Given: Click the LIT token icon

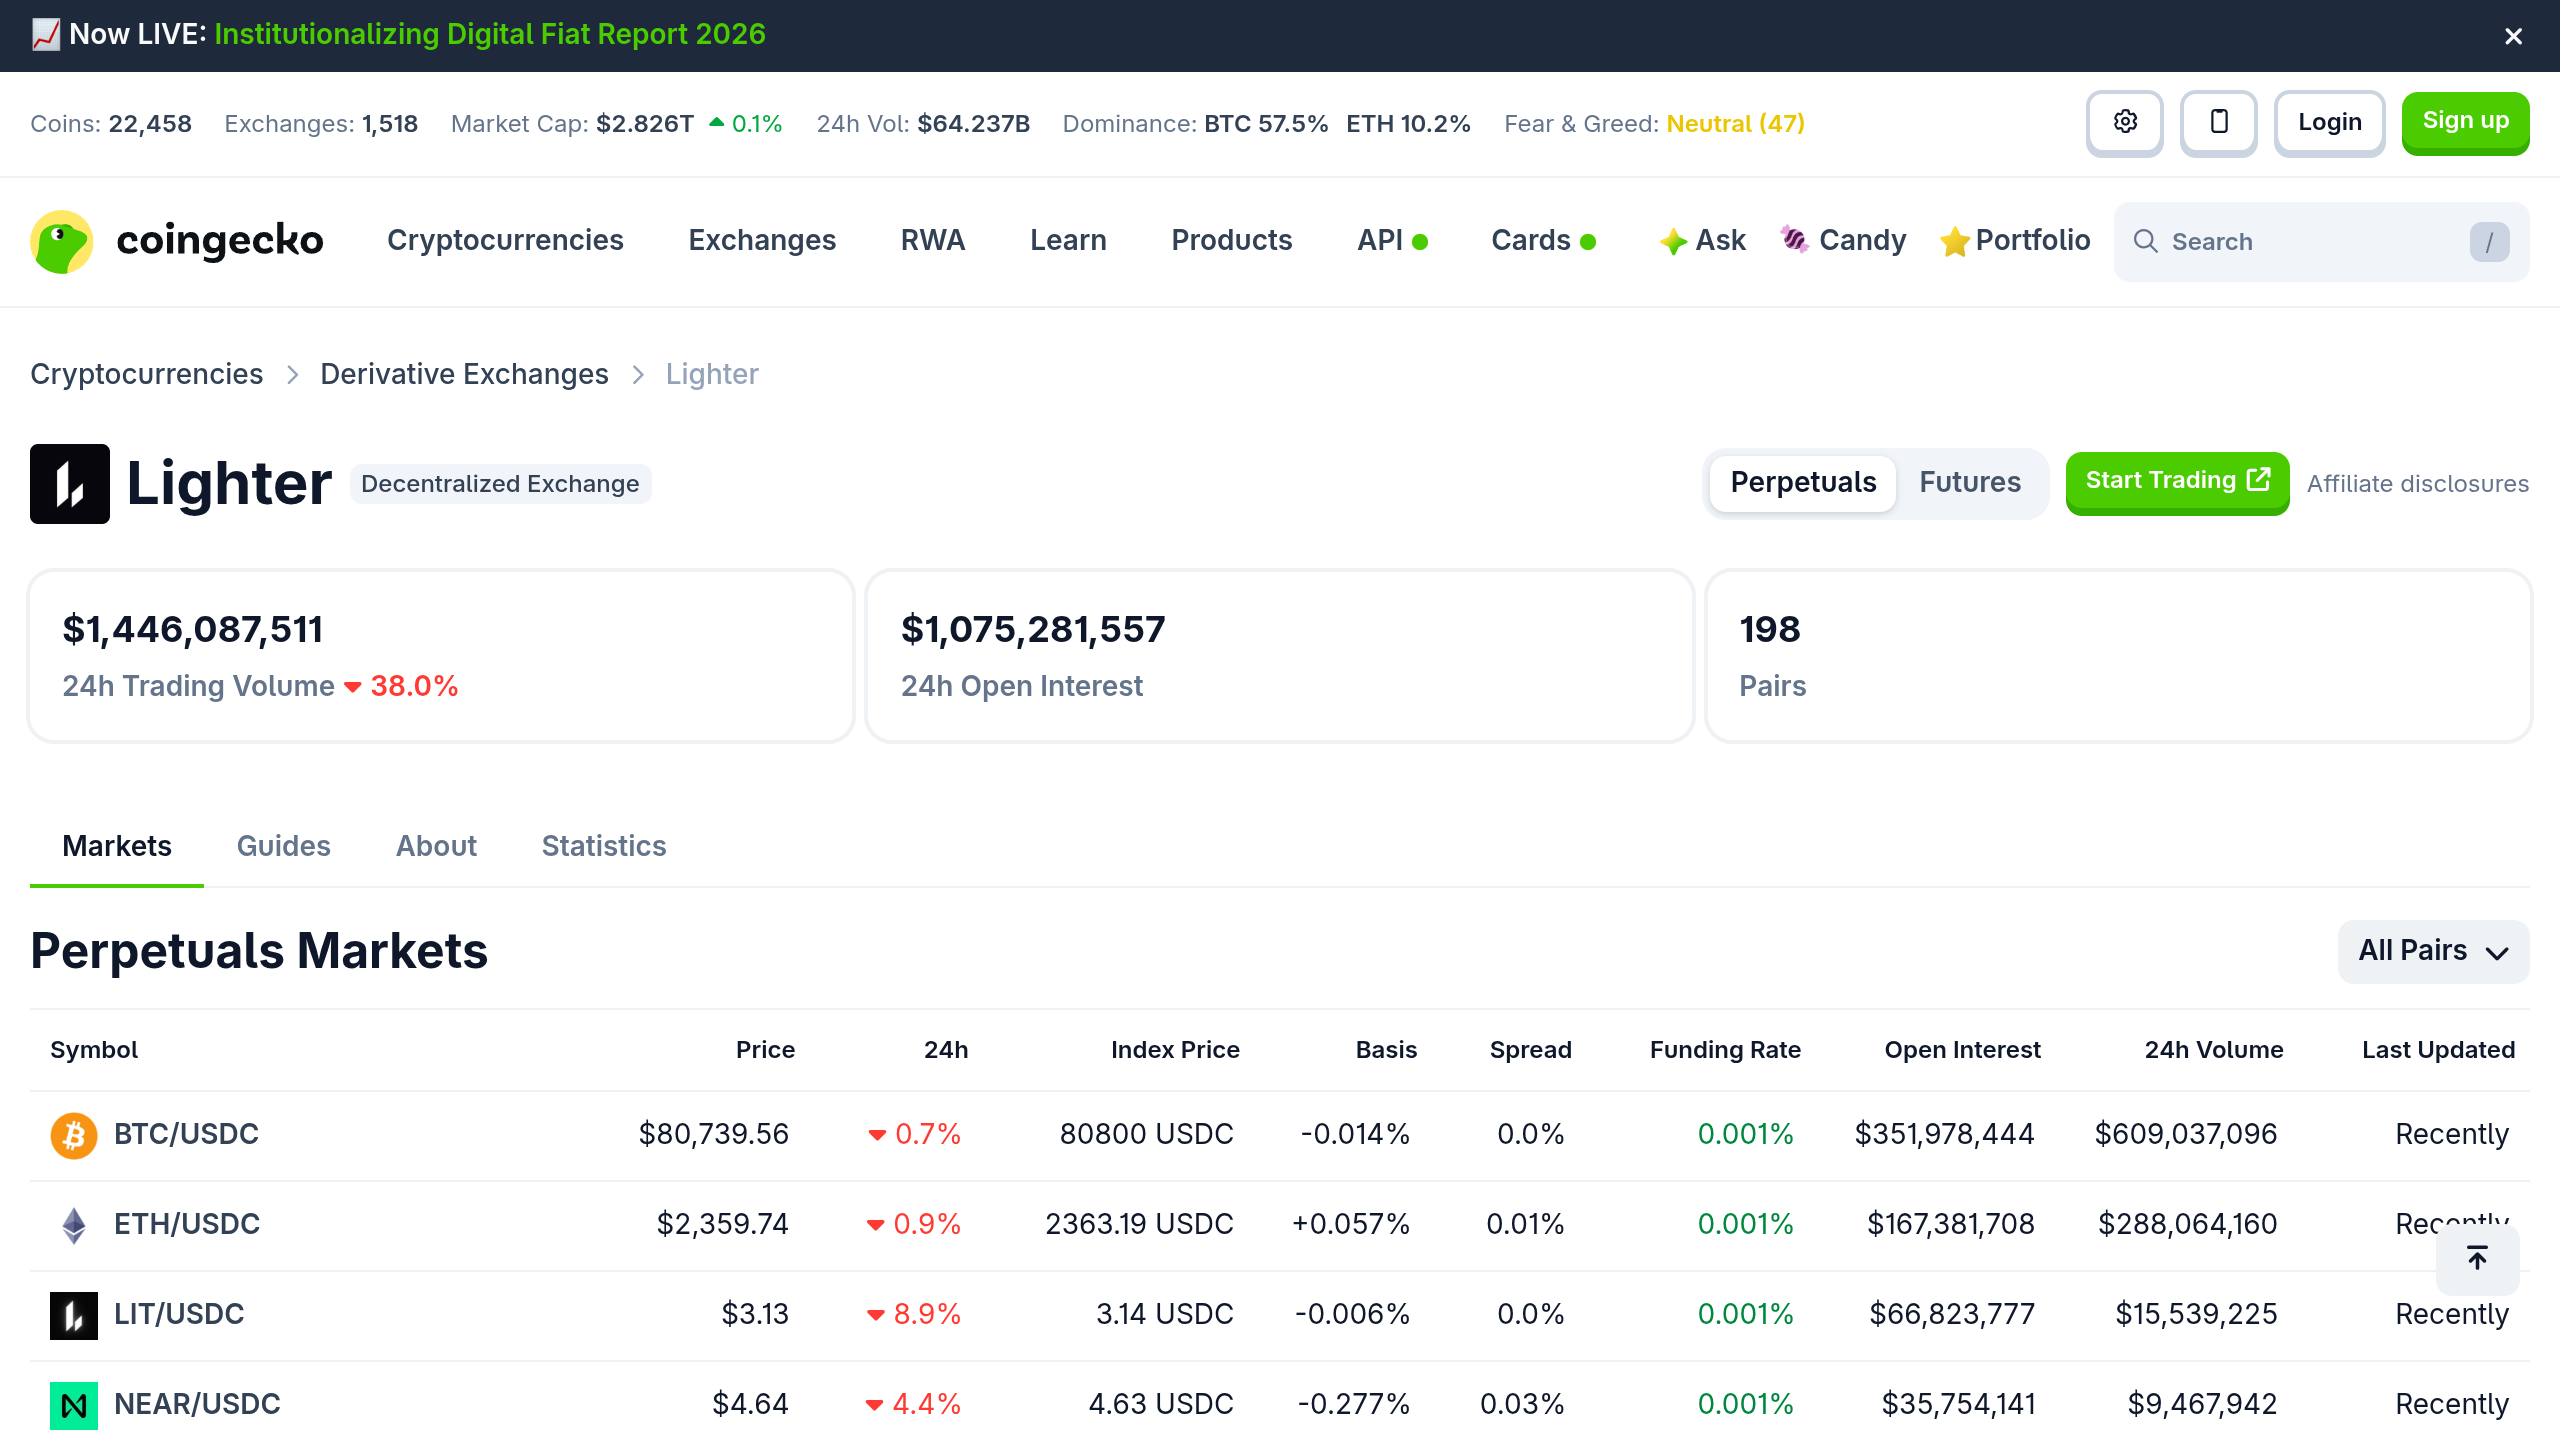Looking at the screenshot, I should [x=74, y=1315].
